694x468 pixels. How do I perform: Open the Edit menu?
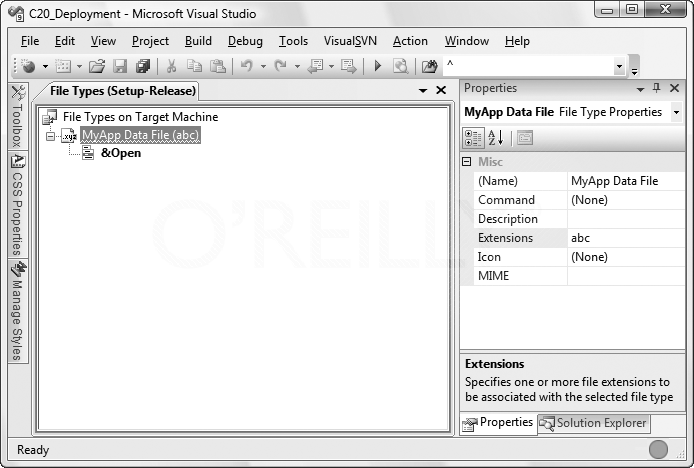pos(65,41)
